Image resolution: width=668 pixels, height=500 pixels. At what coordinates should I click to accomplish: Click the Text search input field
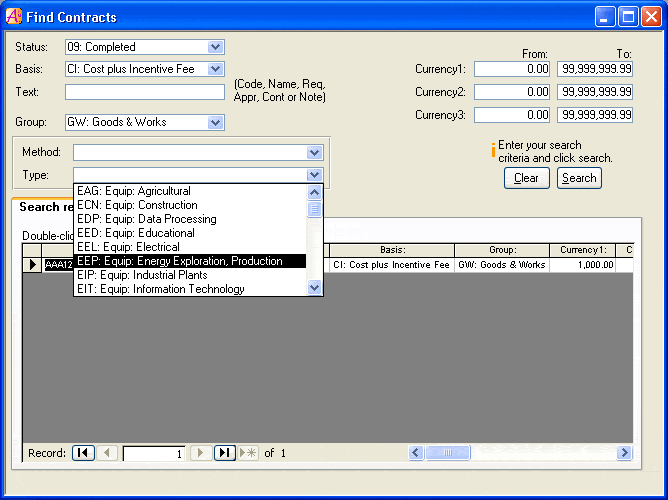click(145, 92)
